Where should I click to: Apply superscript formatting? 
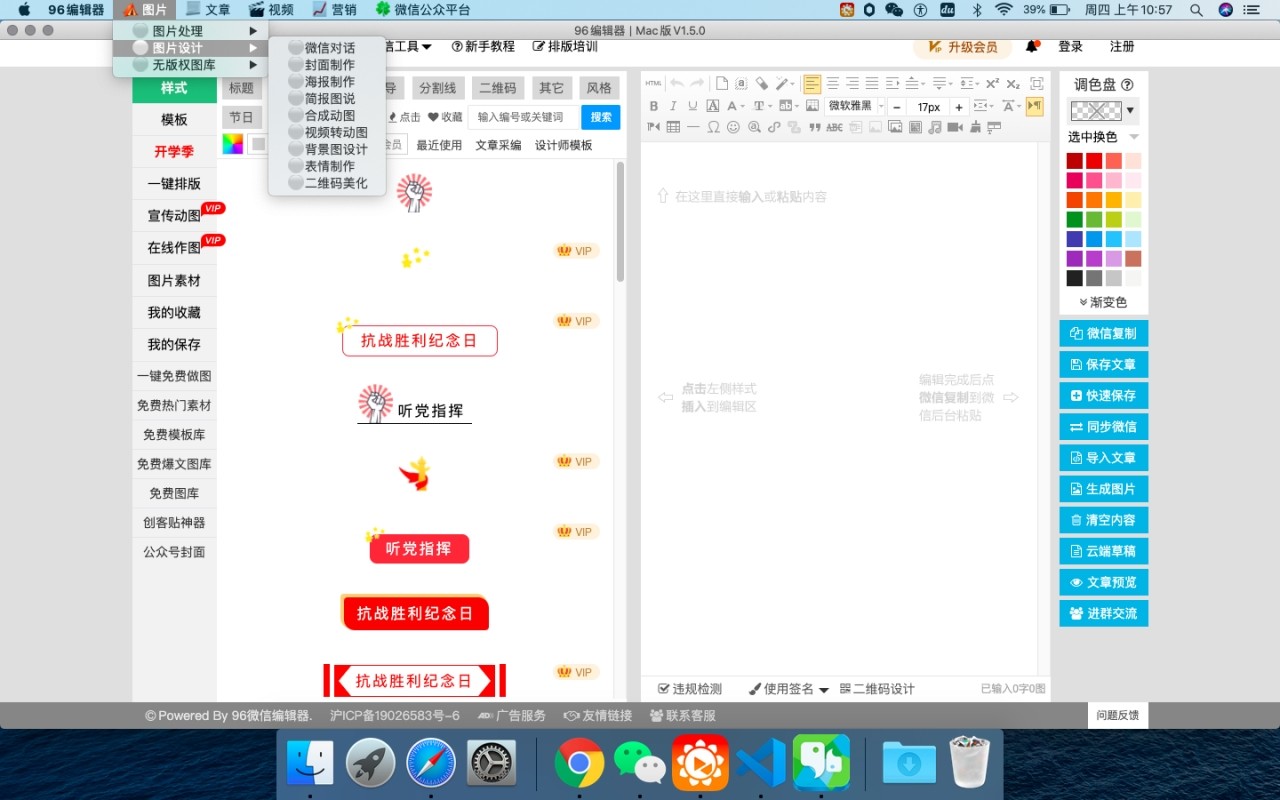[991, 83]
